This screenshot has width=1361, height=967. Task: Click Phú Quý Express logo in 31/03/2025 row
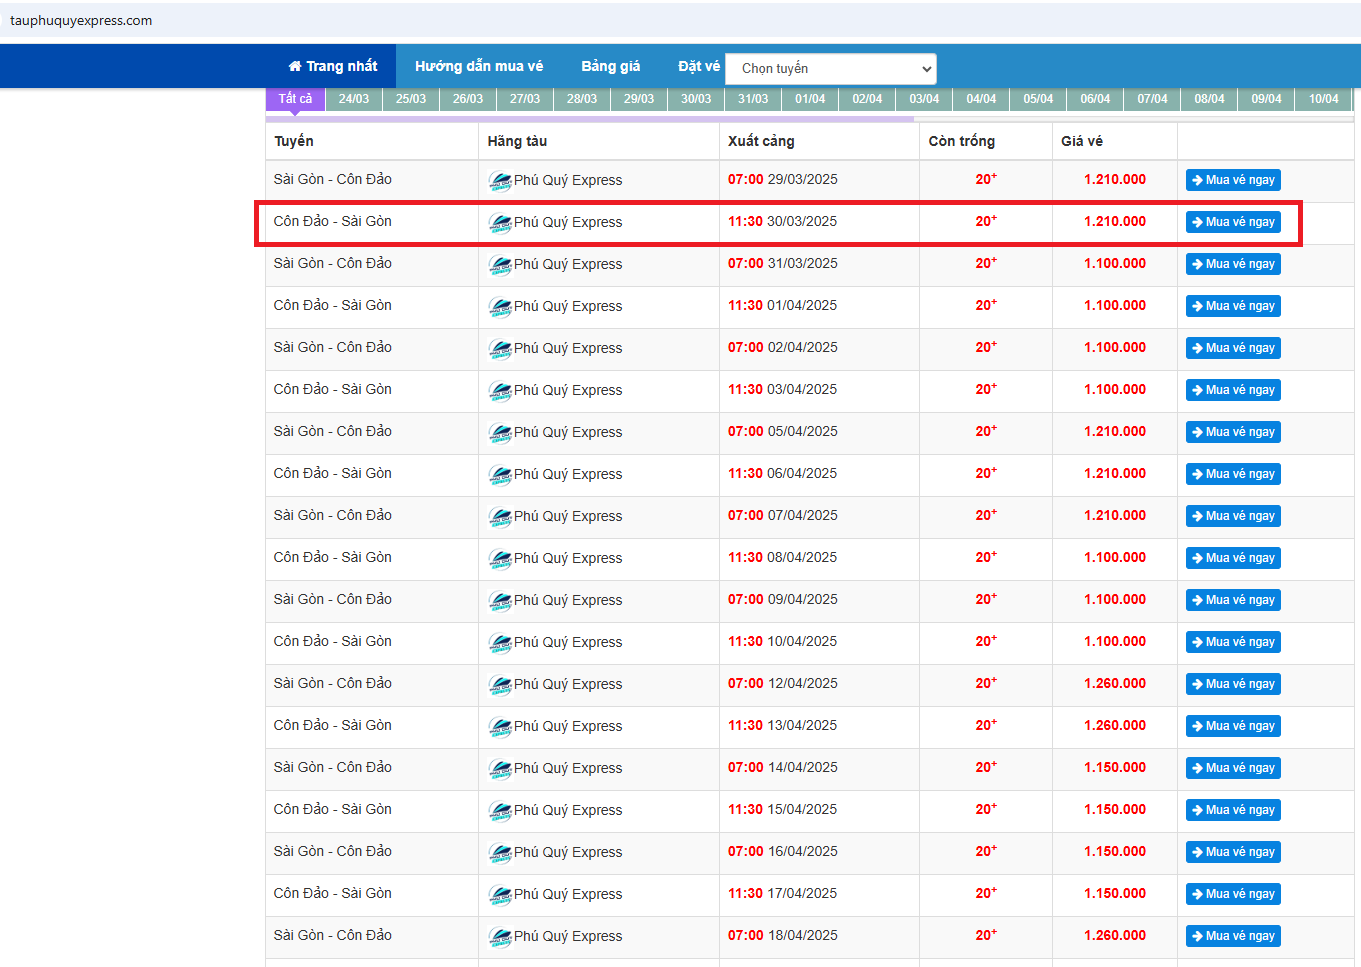tap(500, 265)
